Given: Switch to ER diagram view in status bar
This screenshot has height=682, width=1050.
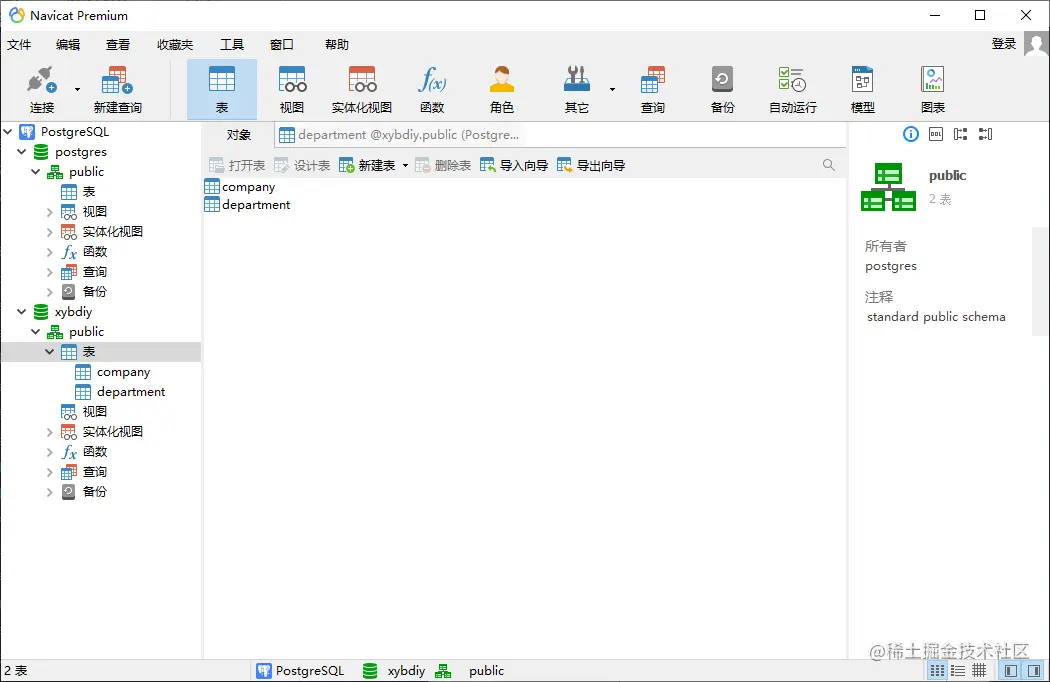Looking at the screenshot, I should pyautogui.click(x=979, y=671).
